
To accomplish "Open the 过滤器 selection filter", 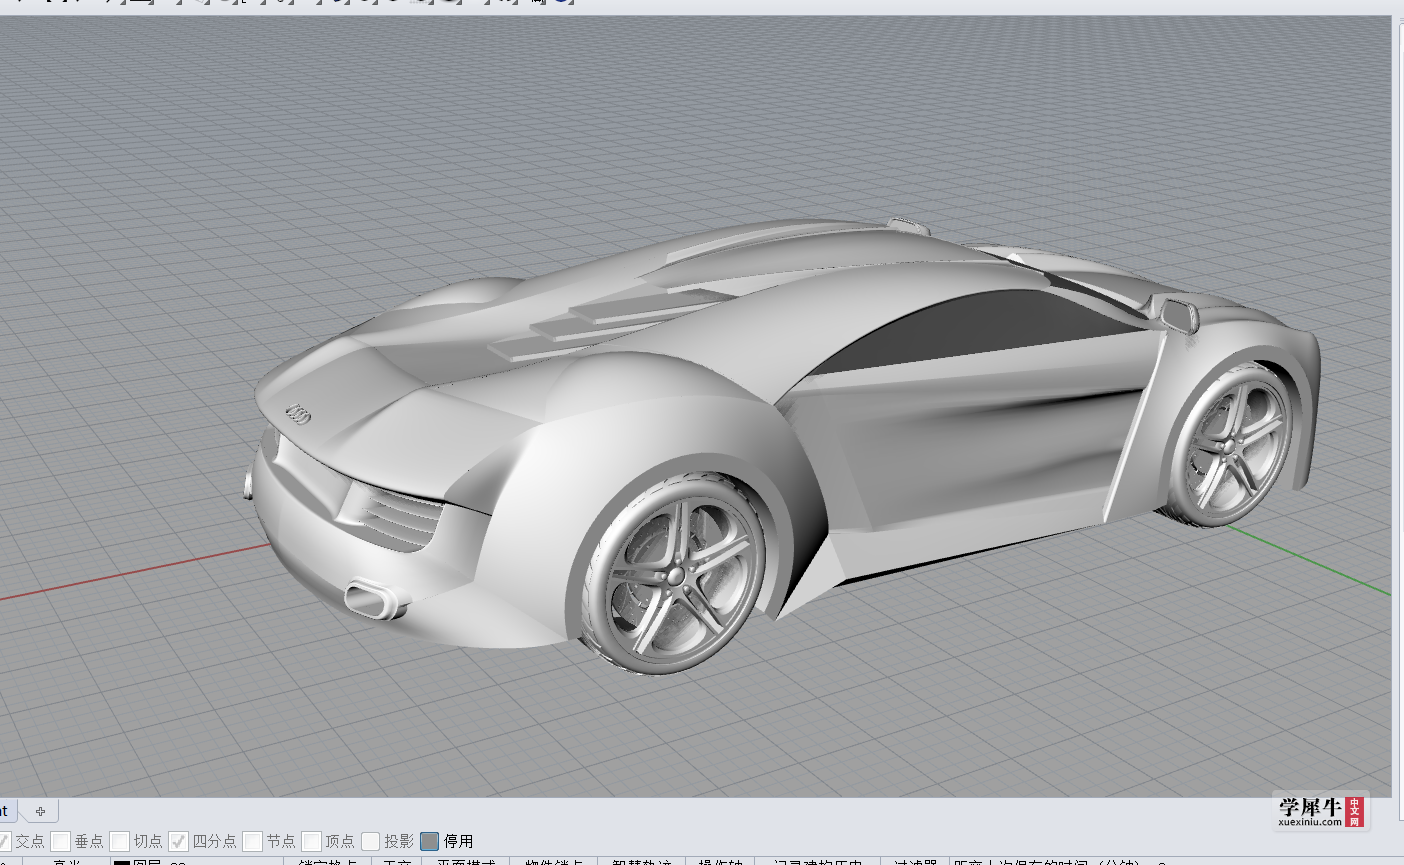I will (915, 861).
